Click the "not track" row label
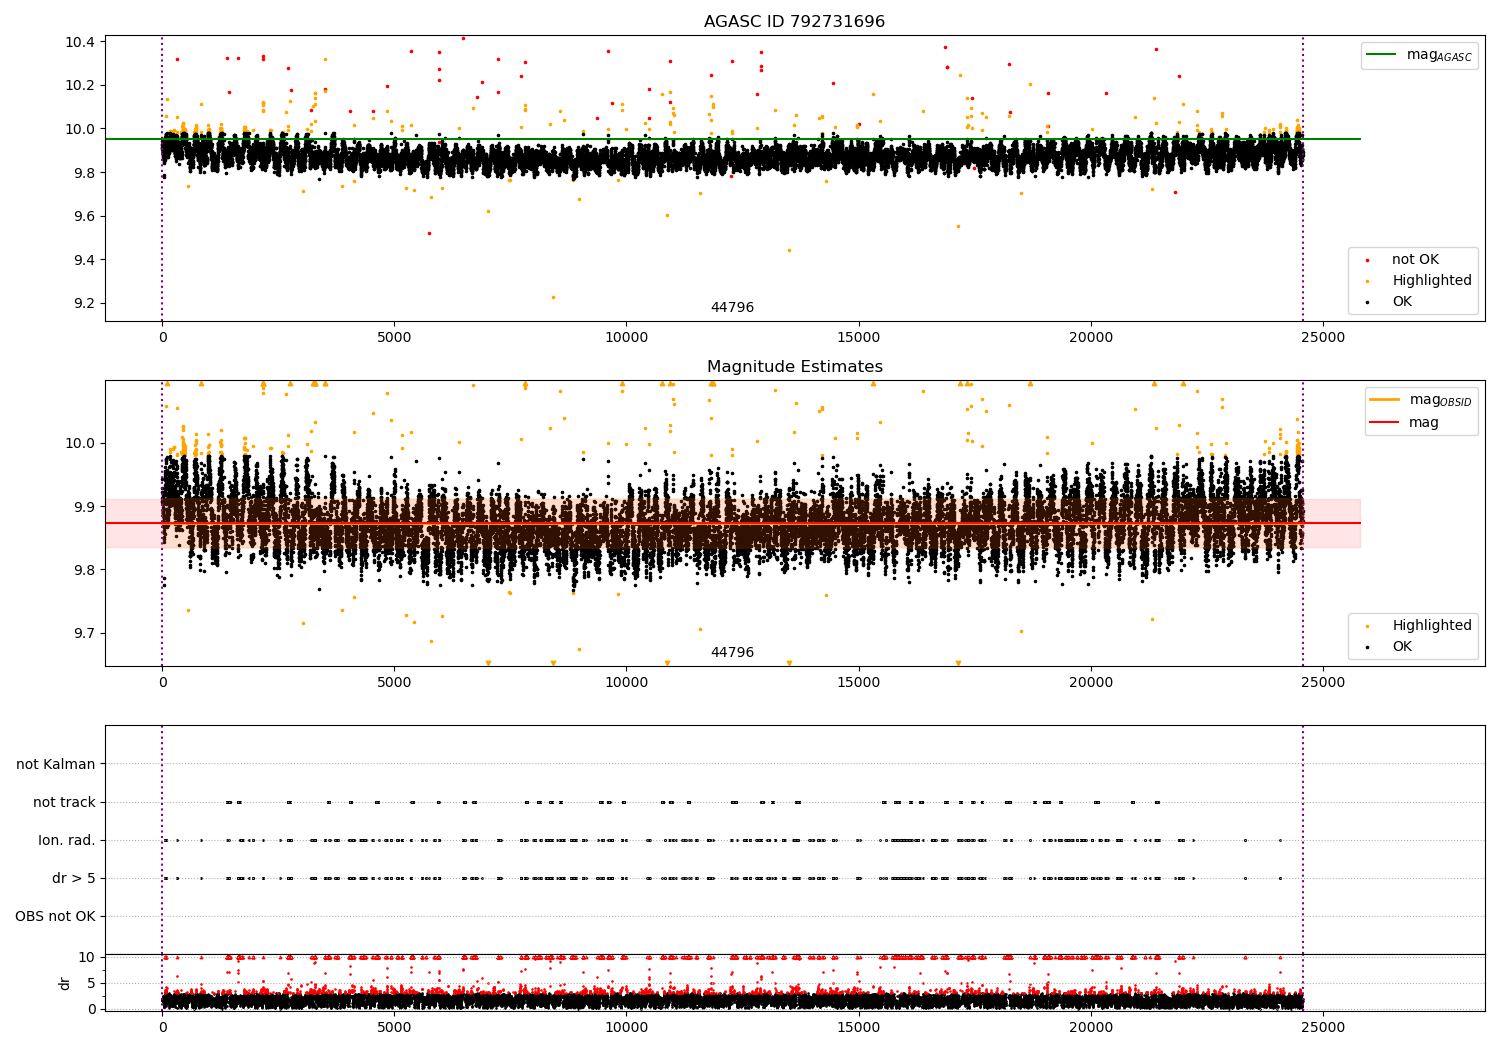Screen dimensions: 1500x1050 pyautogui.click(x=64, y=802)
